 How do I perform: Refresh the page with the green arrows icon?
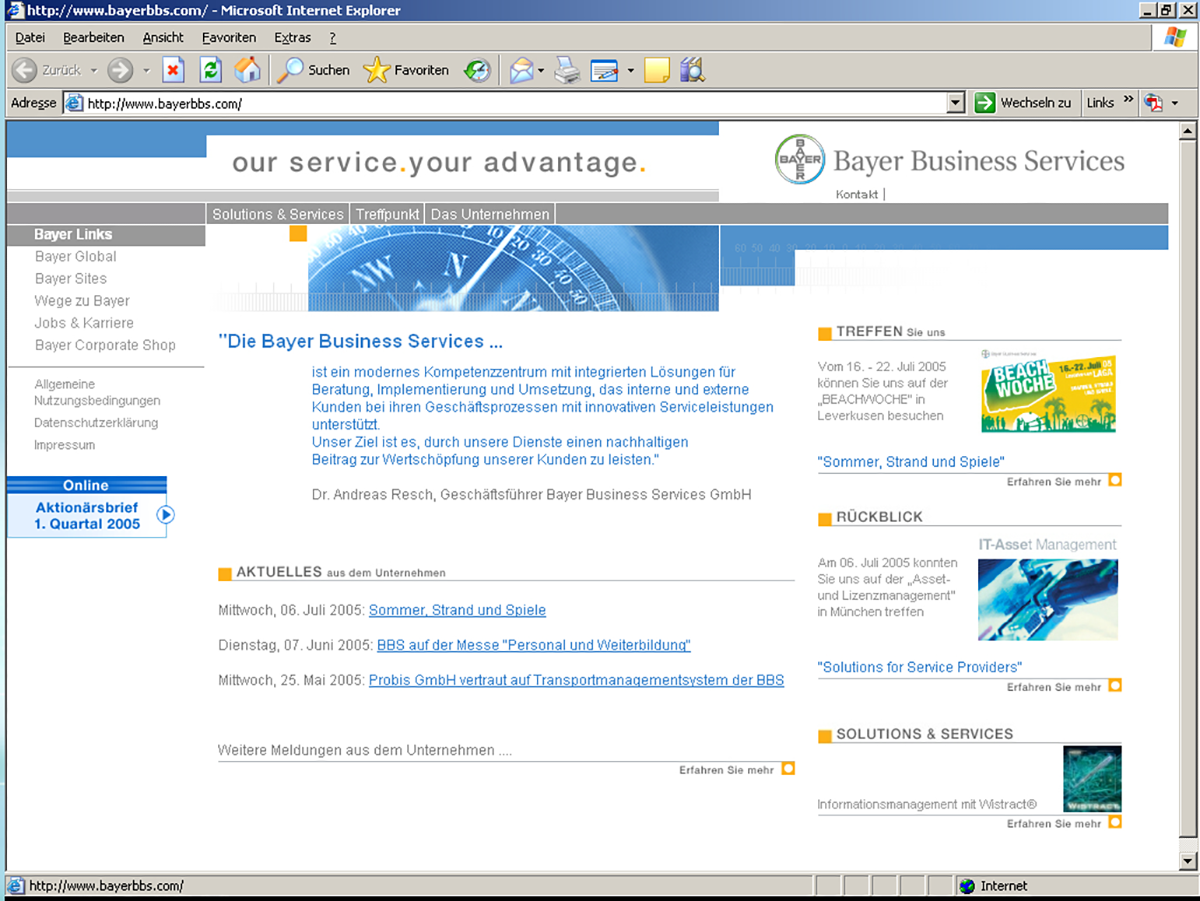[210, 70]
